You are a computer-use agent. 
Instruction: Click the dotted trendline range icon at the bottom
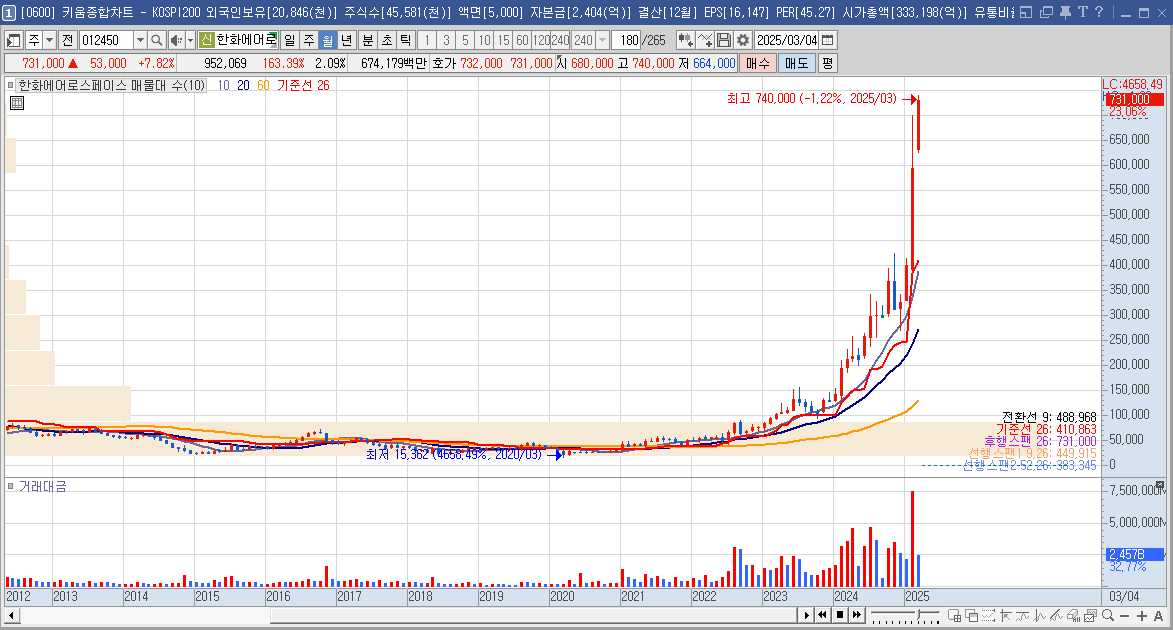coord(988,616)
